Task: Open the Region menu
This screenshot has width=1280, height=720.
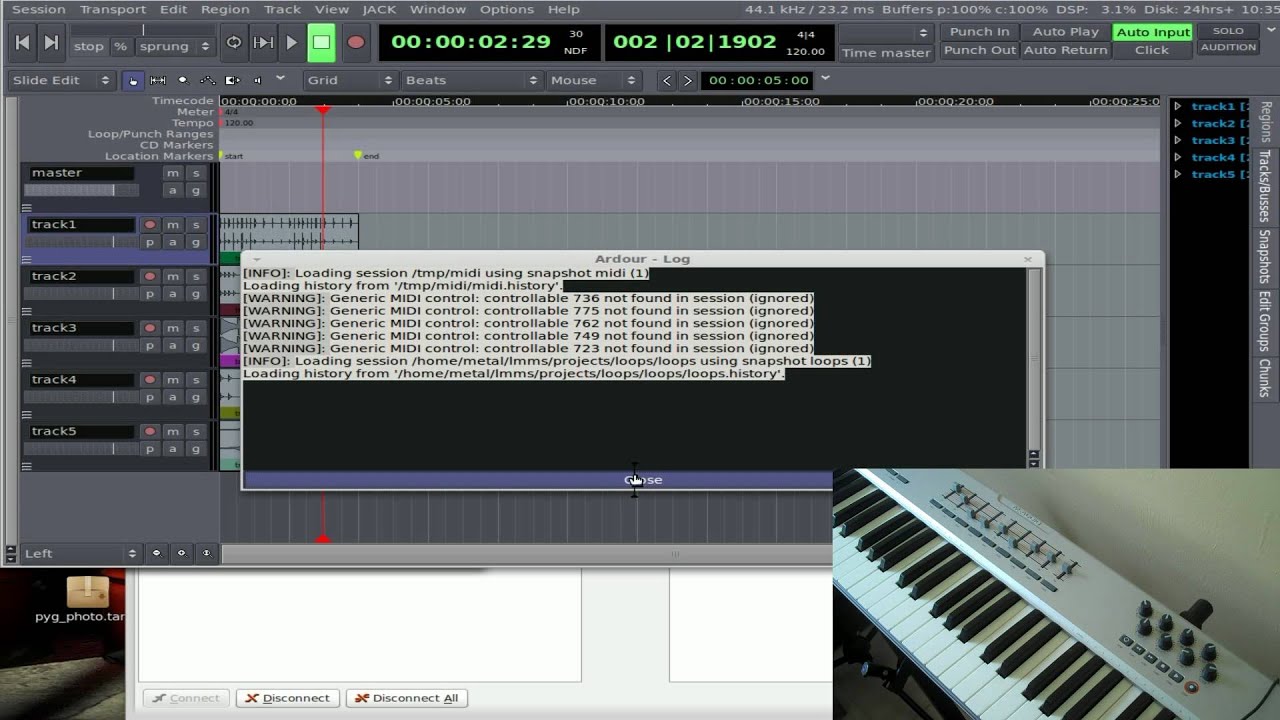Action: 225,9
